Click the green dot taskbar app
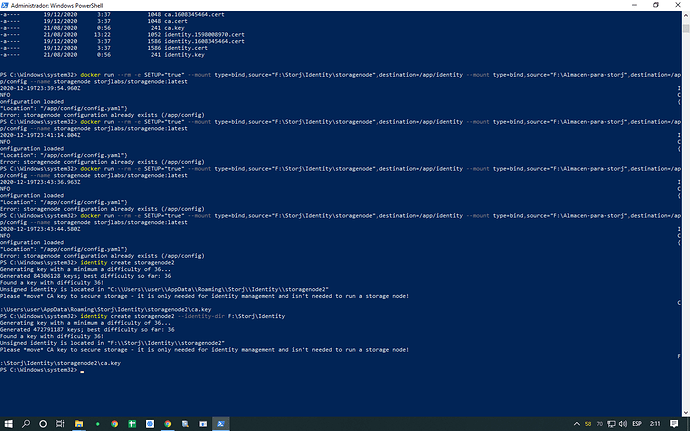The width and height of the screenshot is (690, 431). click(97, 423)
